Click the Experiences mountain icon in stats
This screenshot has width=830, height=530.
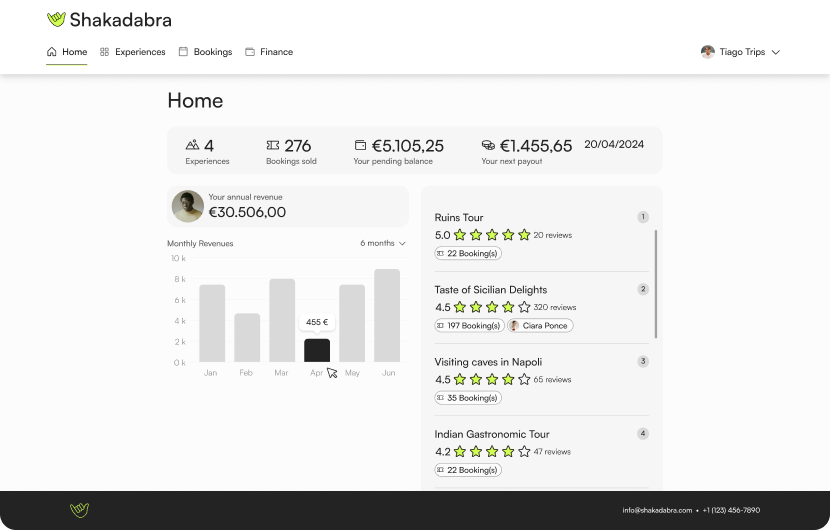click(x=193, y=146)
